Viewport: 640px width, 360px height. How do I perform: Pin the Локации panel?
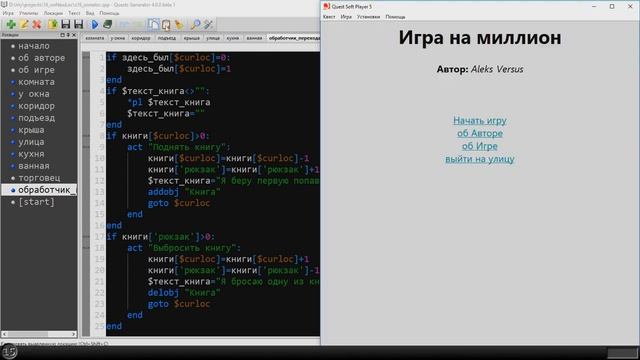pyautogui.click(x=68, y=35)
